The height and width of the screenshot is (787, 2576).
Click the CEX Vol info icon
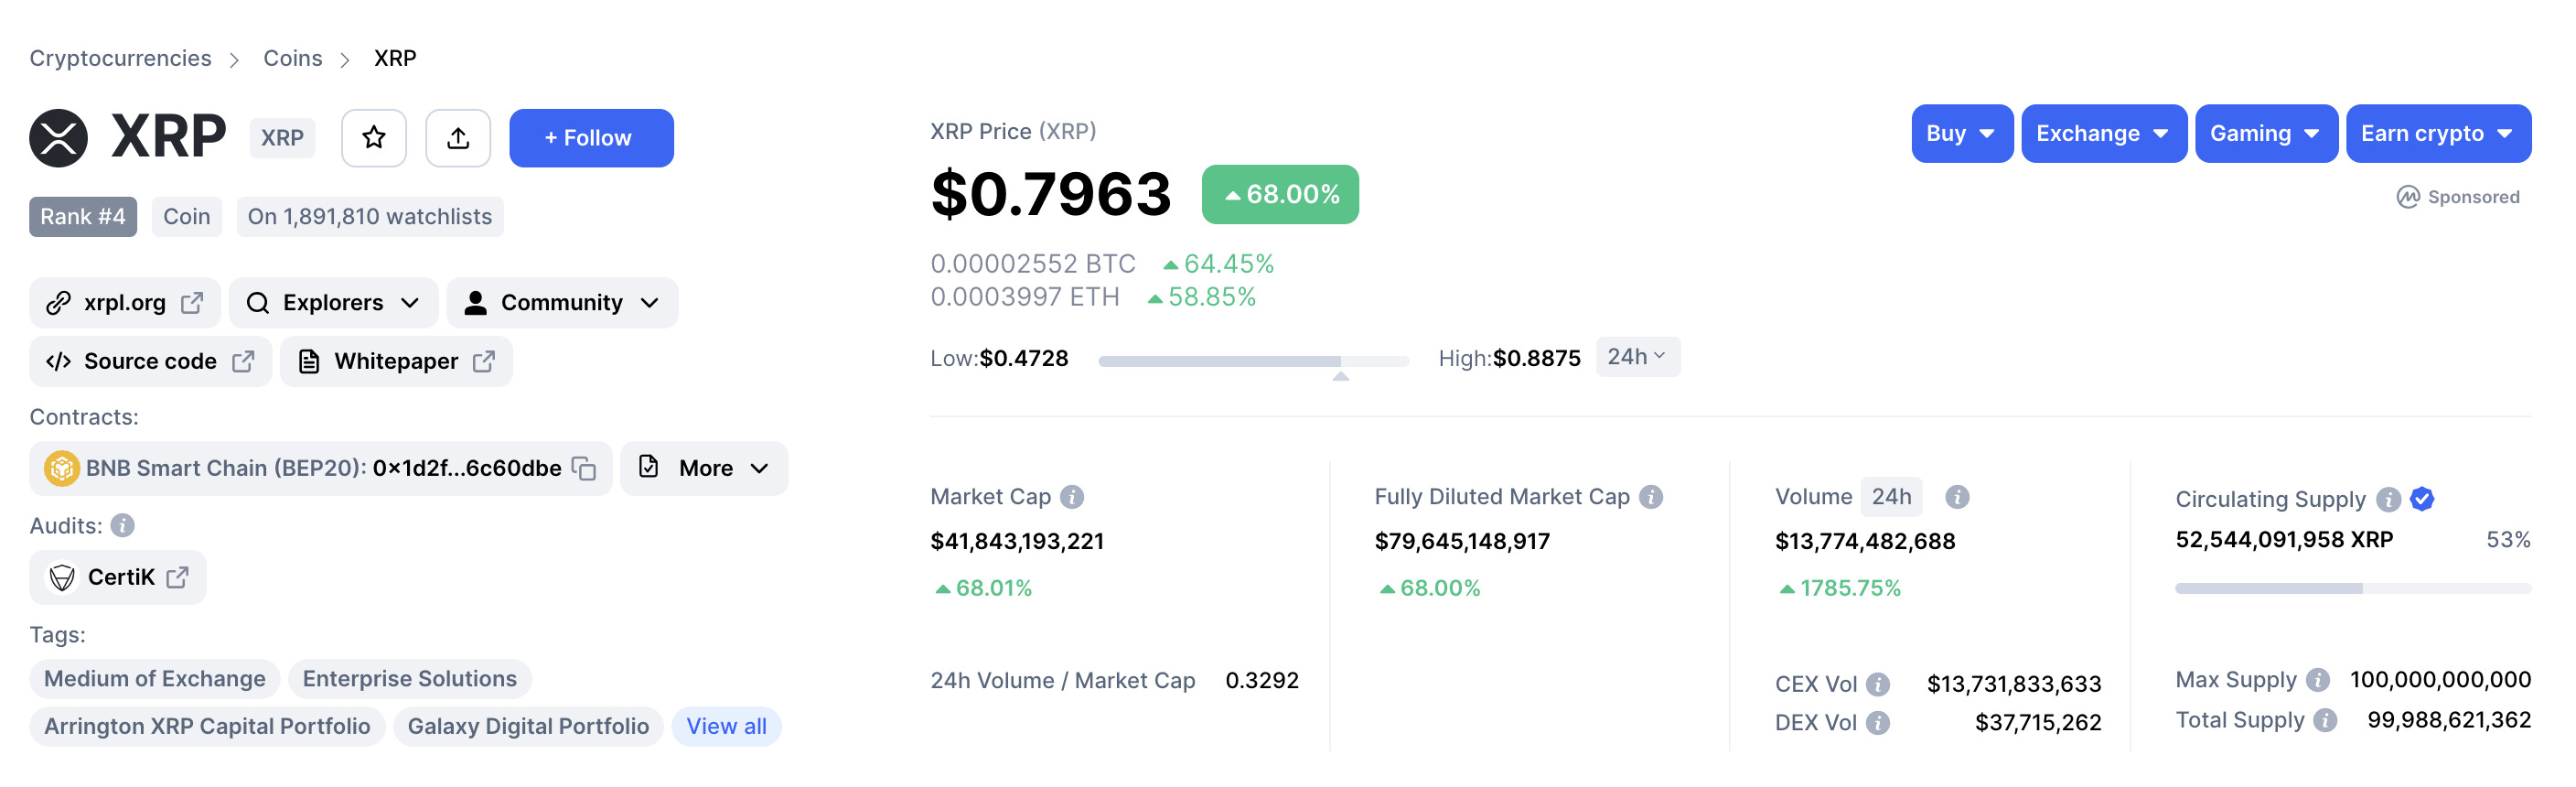pos(1880,684)
